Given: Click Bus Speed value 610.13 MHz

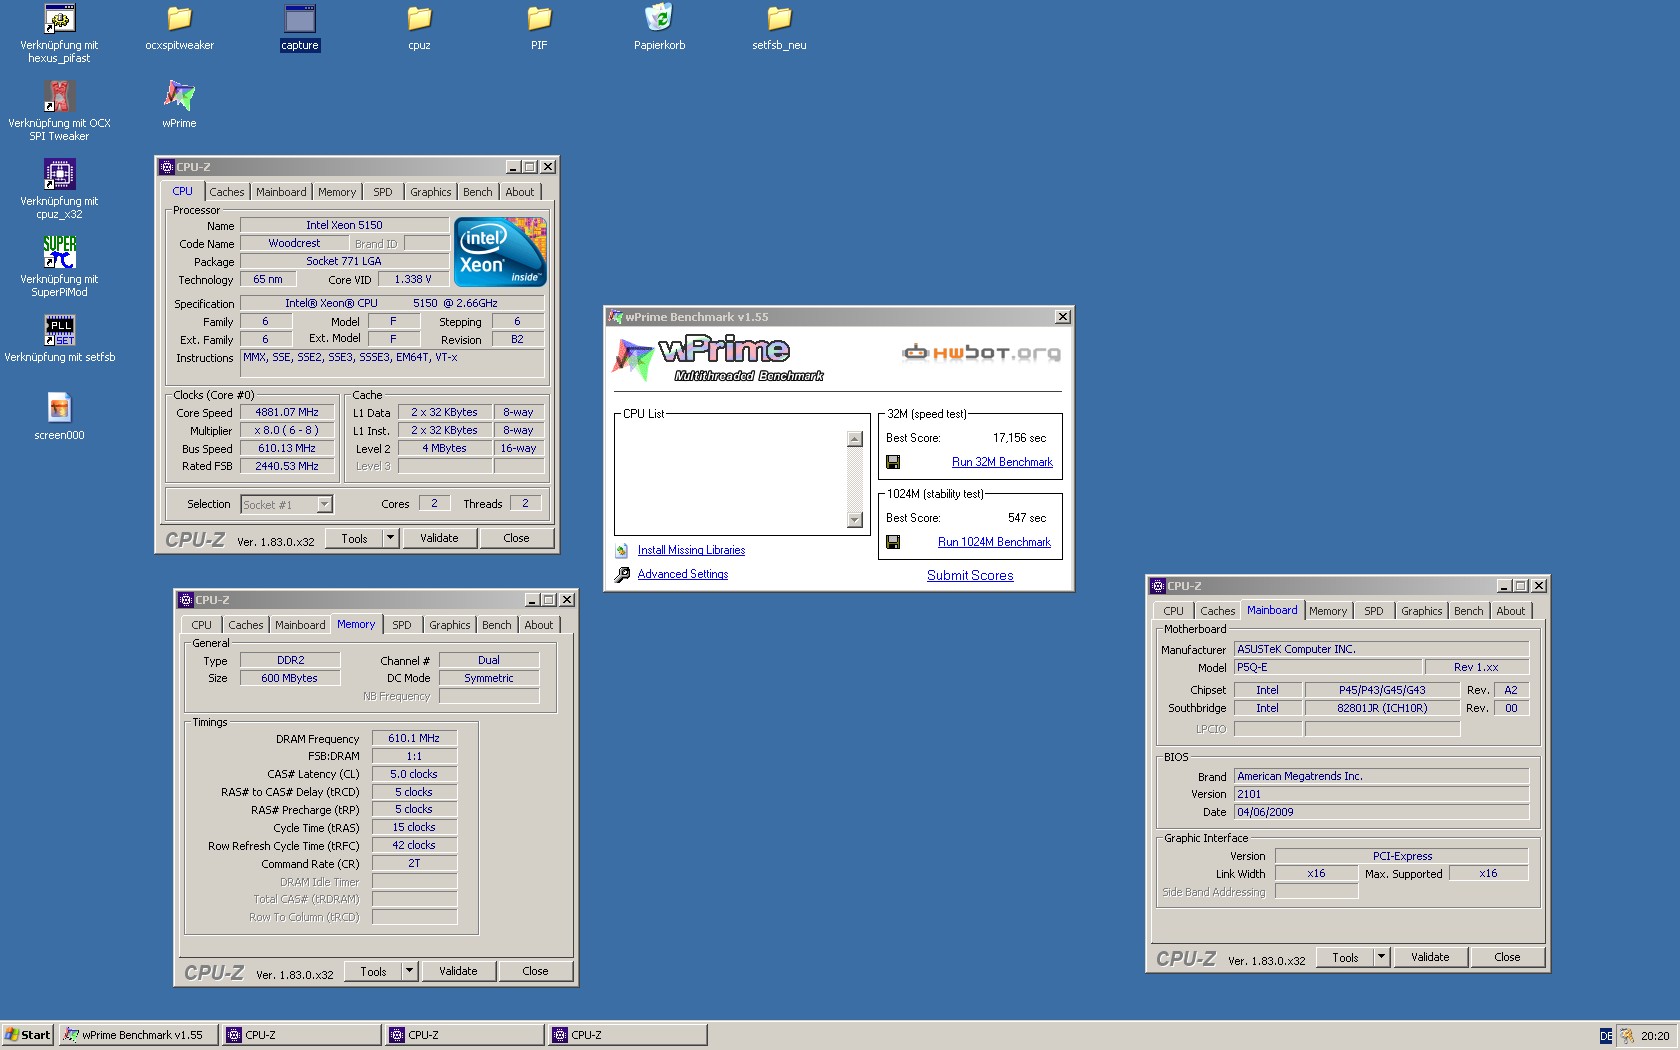Looking at the screenshot, I should pos(287,448).
